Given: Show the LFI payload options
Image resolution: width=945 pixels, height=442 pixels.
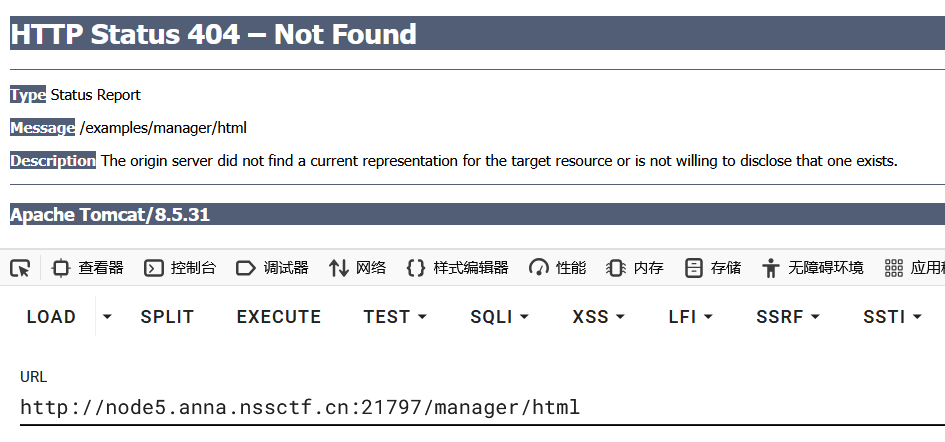Looking at the screenshot, I should 690,317.
